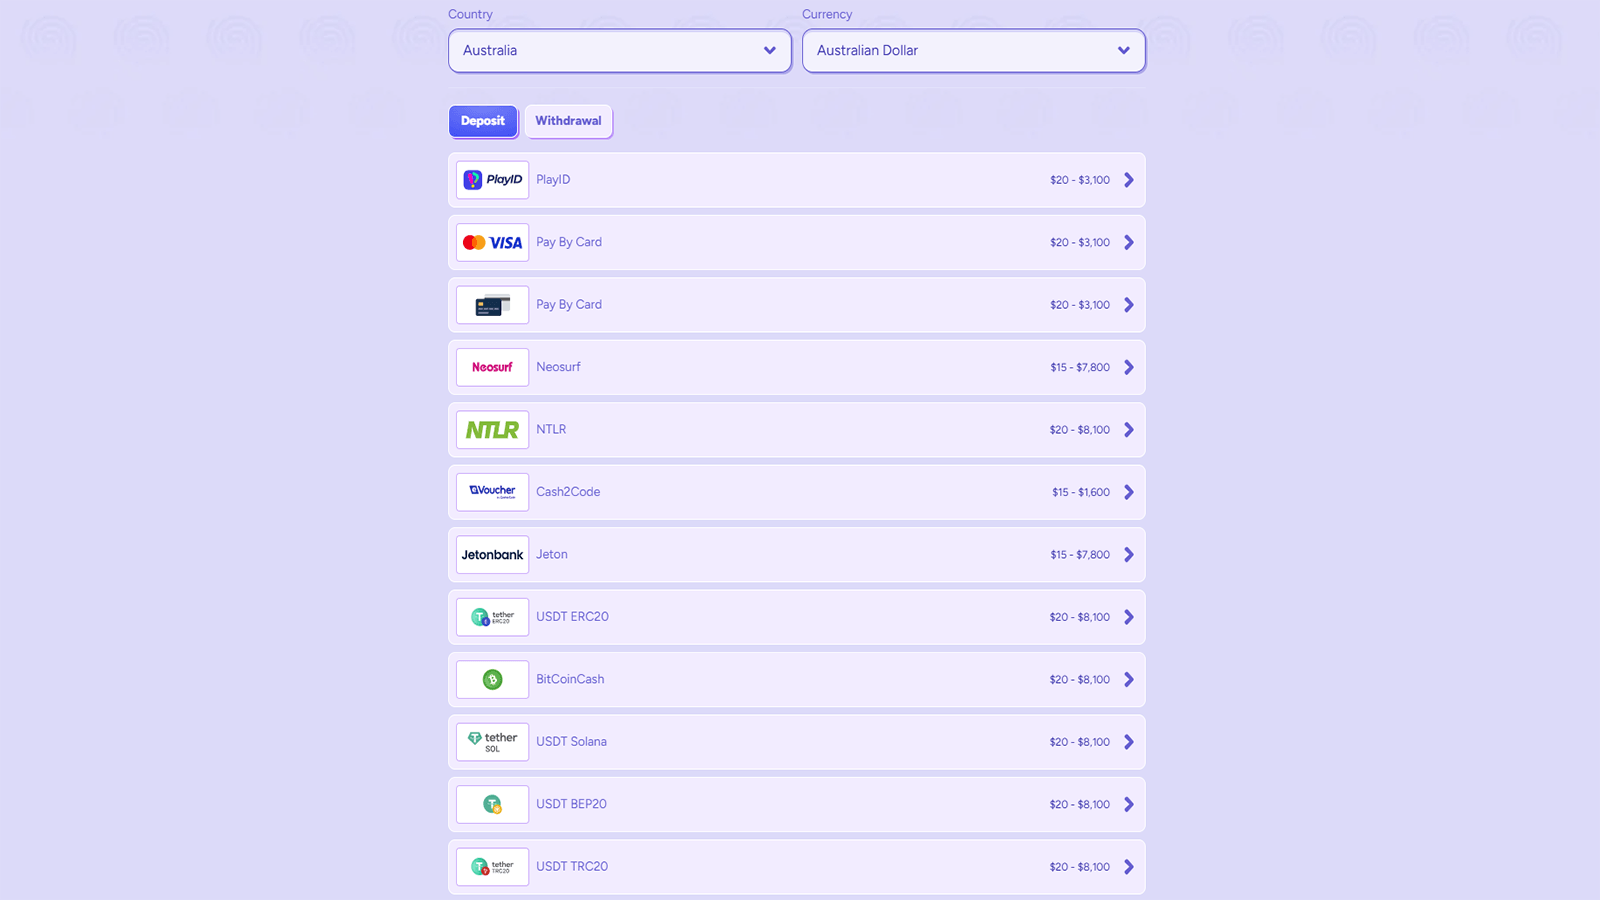Click the Jetonbank logo icon

click(x=492, y=555)
